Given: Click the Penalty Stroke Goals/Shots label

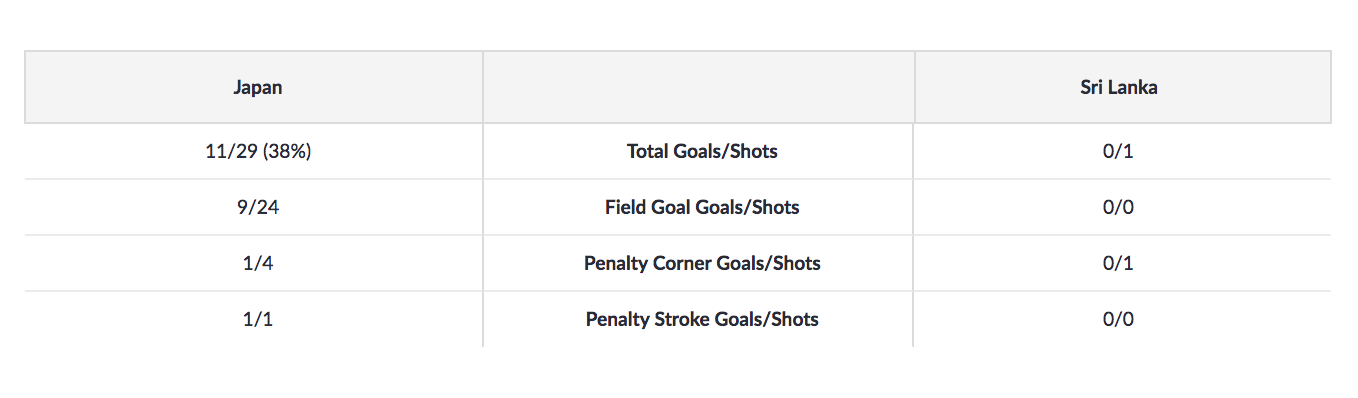Looking at the screenshot, I should click(702, 320).
